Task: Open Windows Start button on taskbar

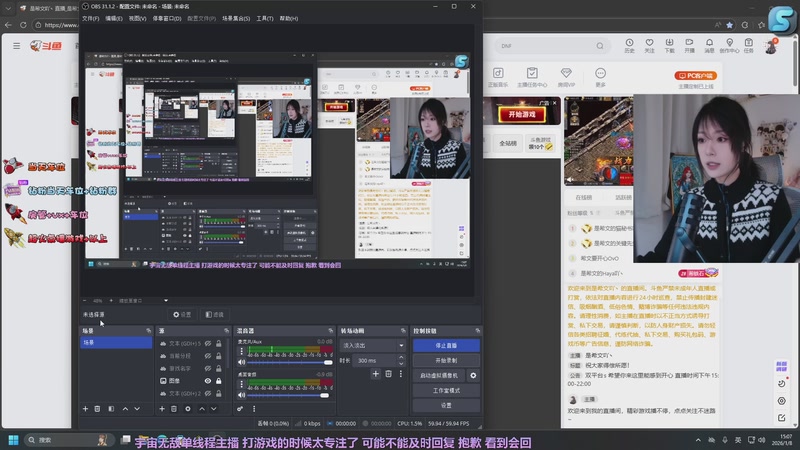Action: click(14, 440)
